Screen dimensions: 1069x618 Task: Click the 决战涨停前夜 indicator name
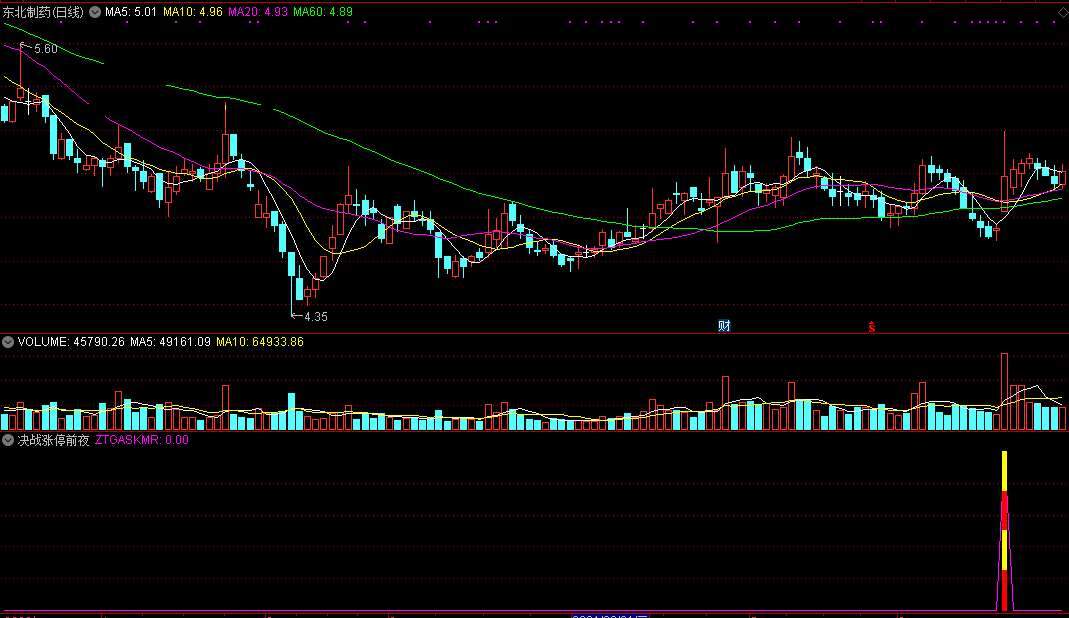click(54, 440)
